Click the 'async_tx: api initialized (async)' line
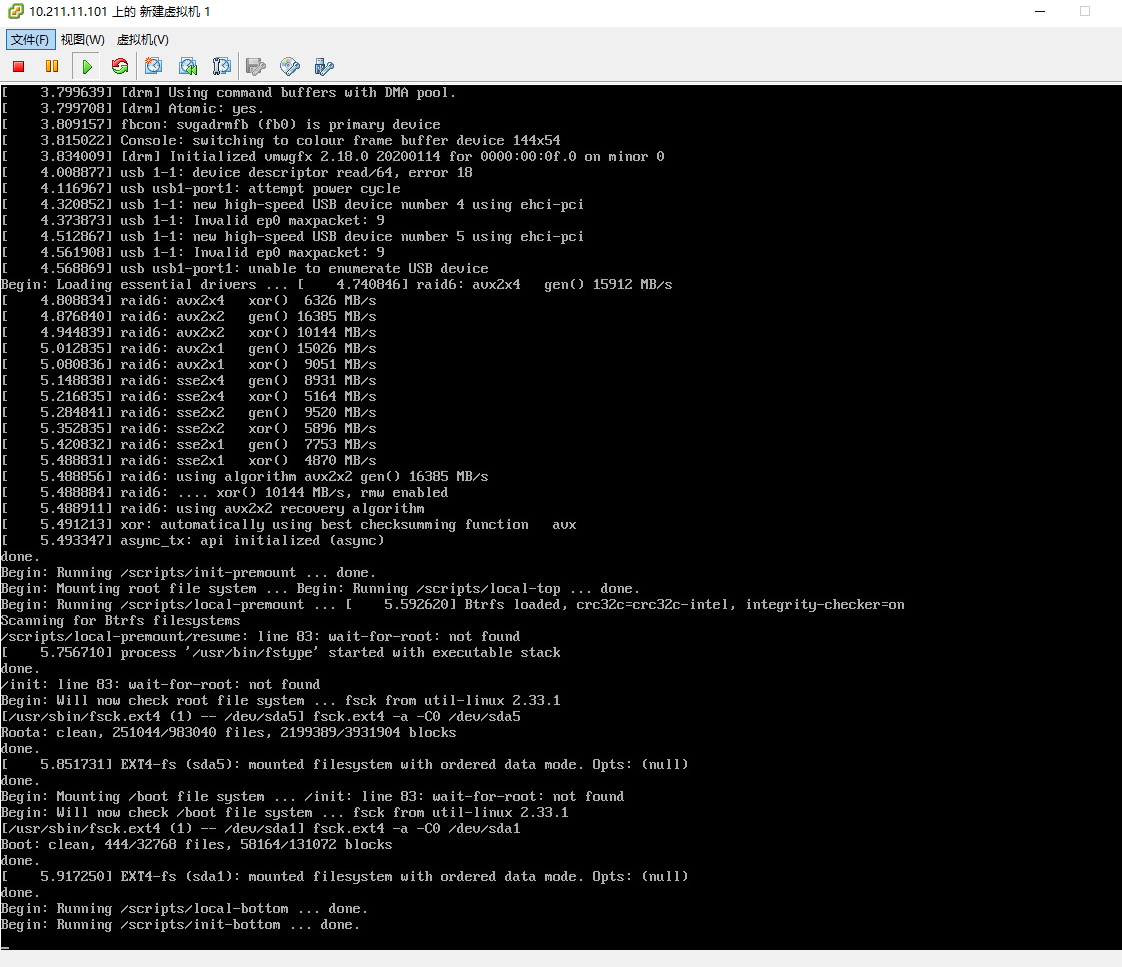The height and width of the screenshot is (967, 1122). click(193, 540)
